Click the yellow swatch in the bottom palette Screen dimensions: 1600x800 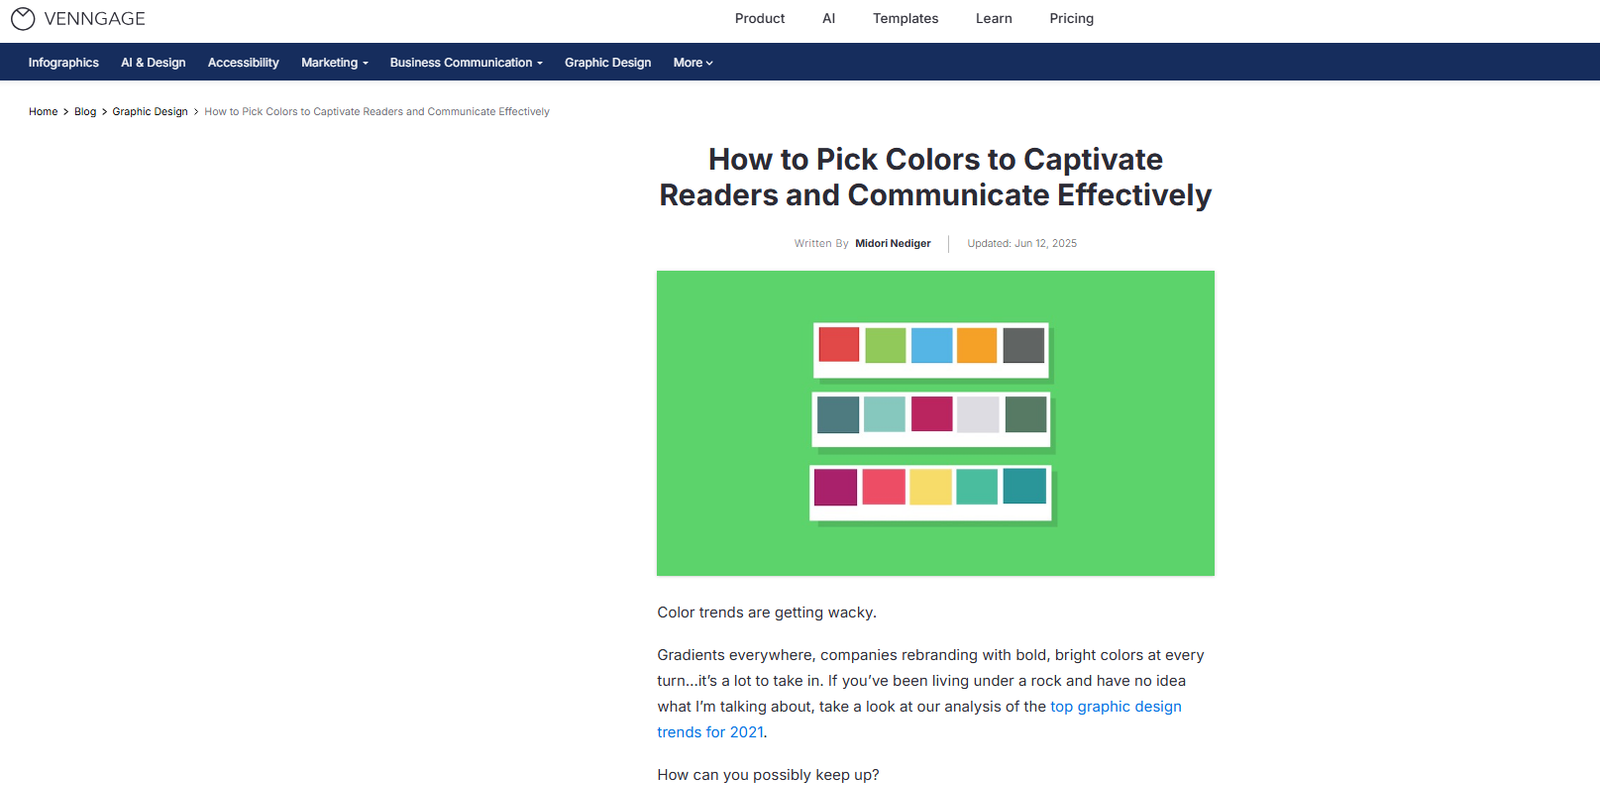tap(930, 487)
